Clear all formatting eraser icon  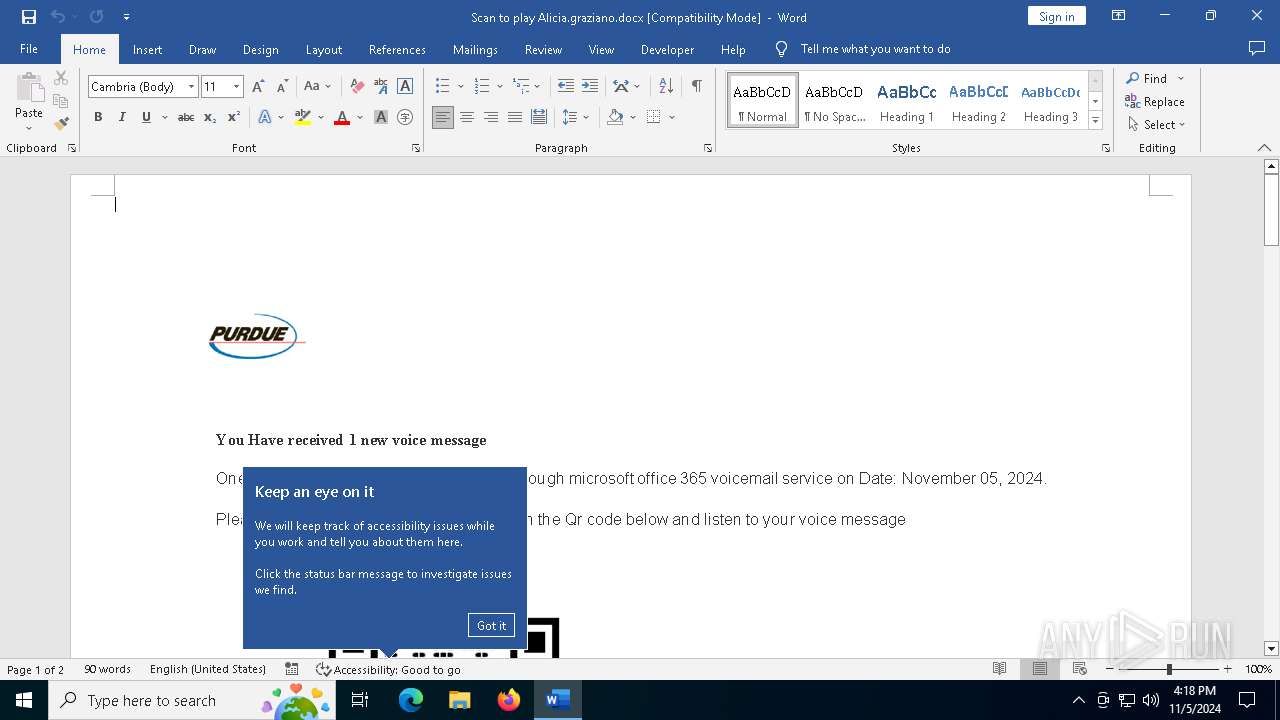(x=357, y=87)
